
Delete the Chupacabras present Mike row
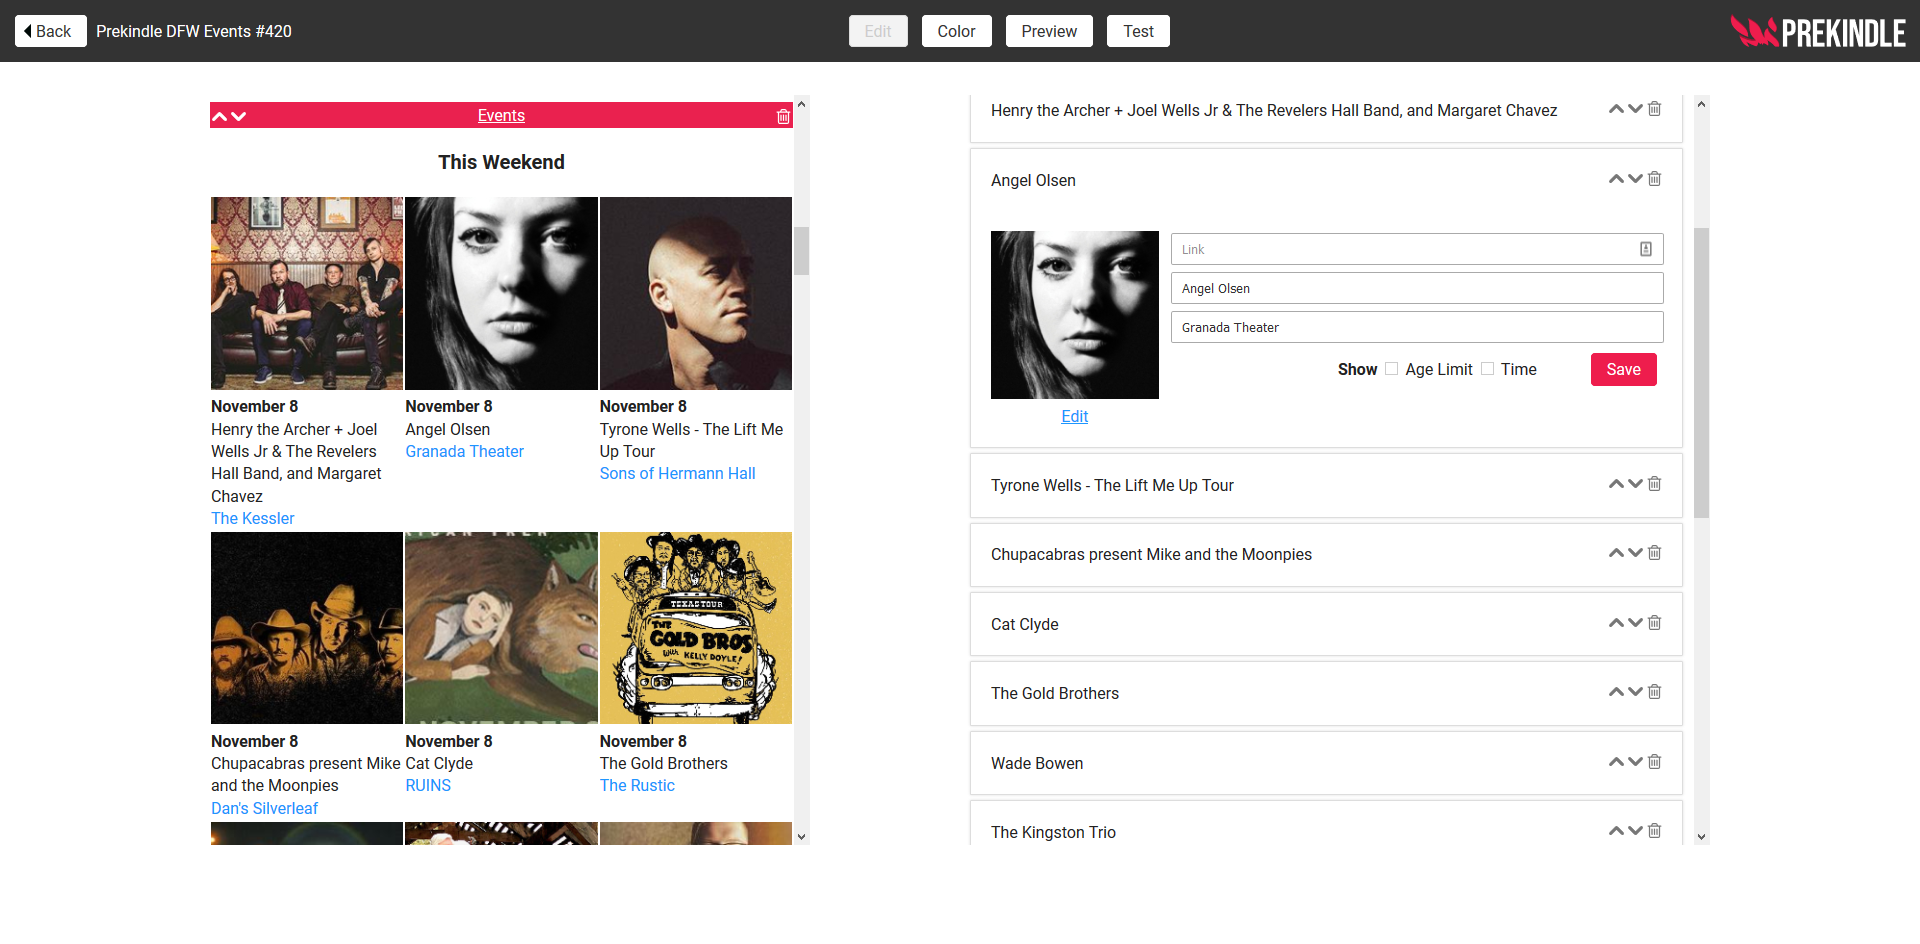click(x=1654, y=553)
